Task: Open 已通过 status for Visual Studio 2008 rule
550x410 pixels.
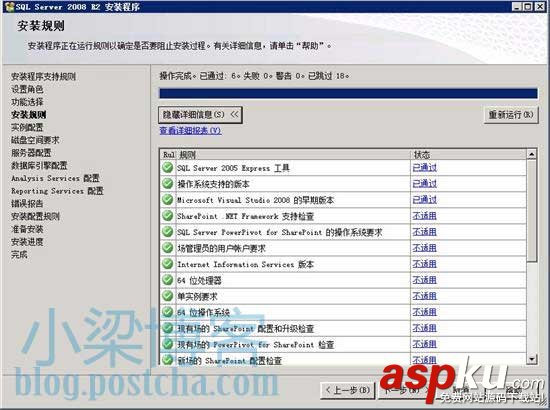Action: 424,200
